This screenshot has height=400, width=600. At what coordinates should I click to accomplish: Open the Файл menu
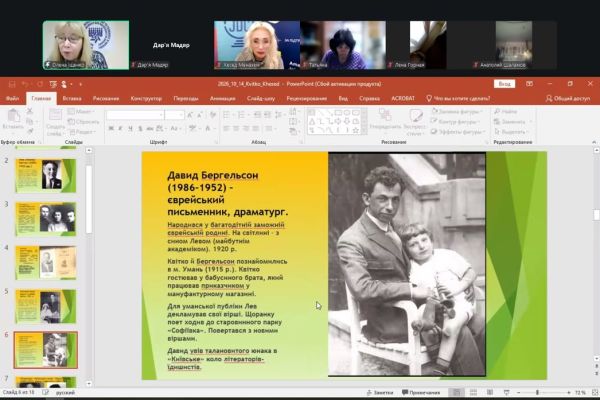12,98
